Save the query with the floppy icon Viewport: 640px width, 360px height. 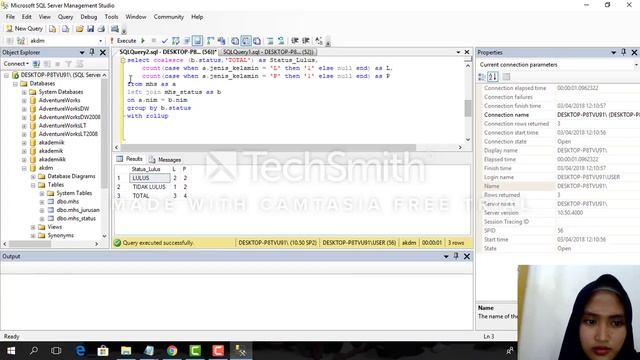pos(90,29)
